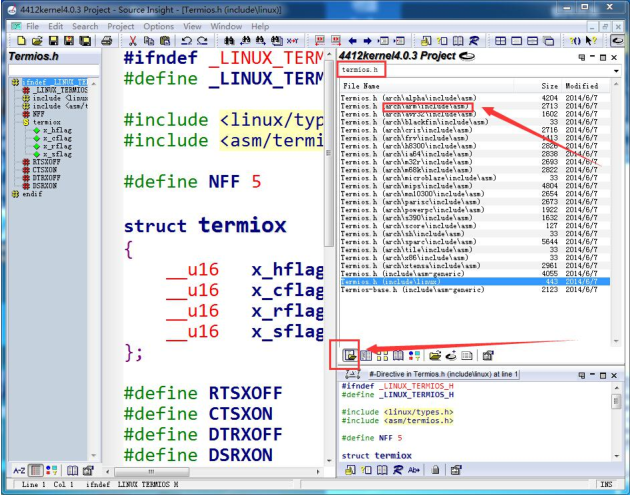Open the Window menu

tap(226, 27)
